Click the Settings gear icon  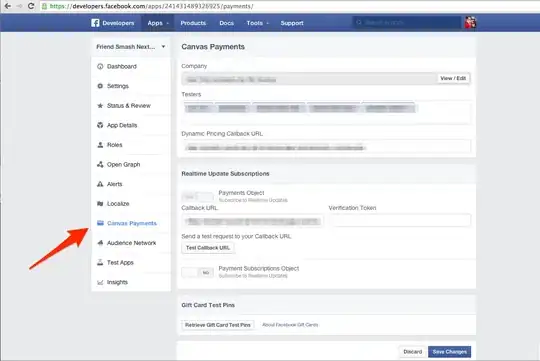(x=100, y=86)
